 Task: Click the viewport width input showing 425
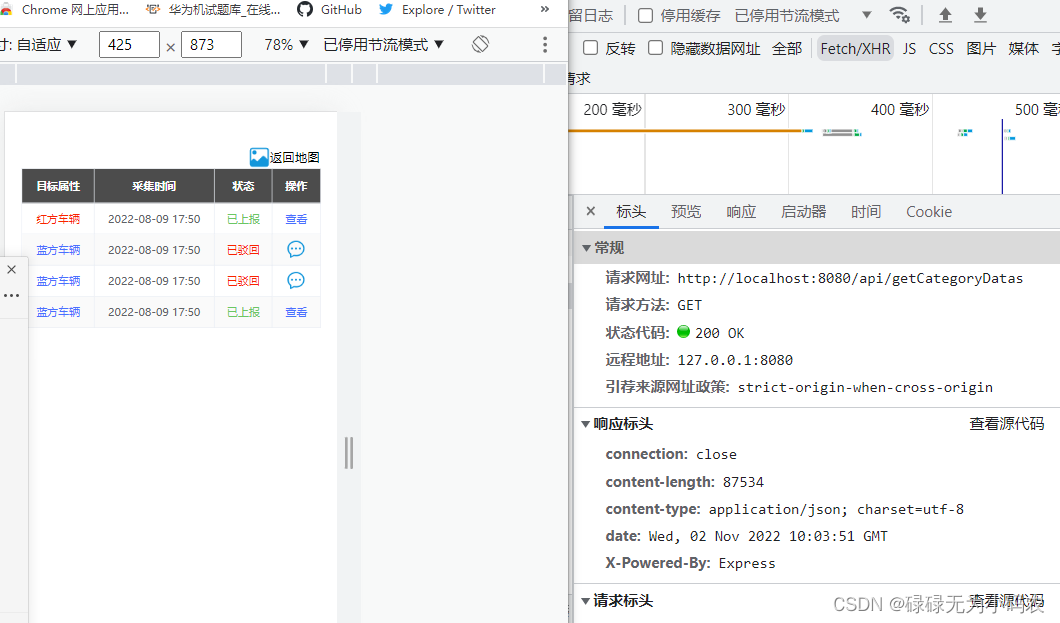[x=129, y=44]
